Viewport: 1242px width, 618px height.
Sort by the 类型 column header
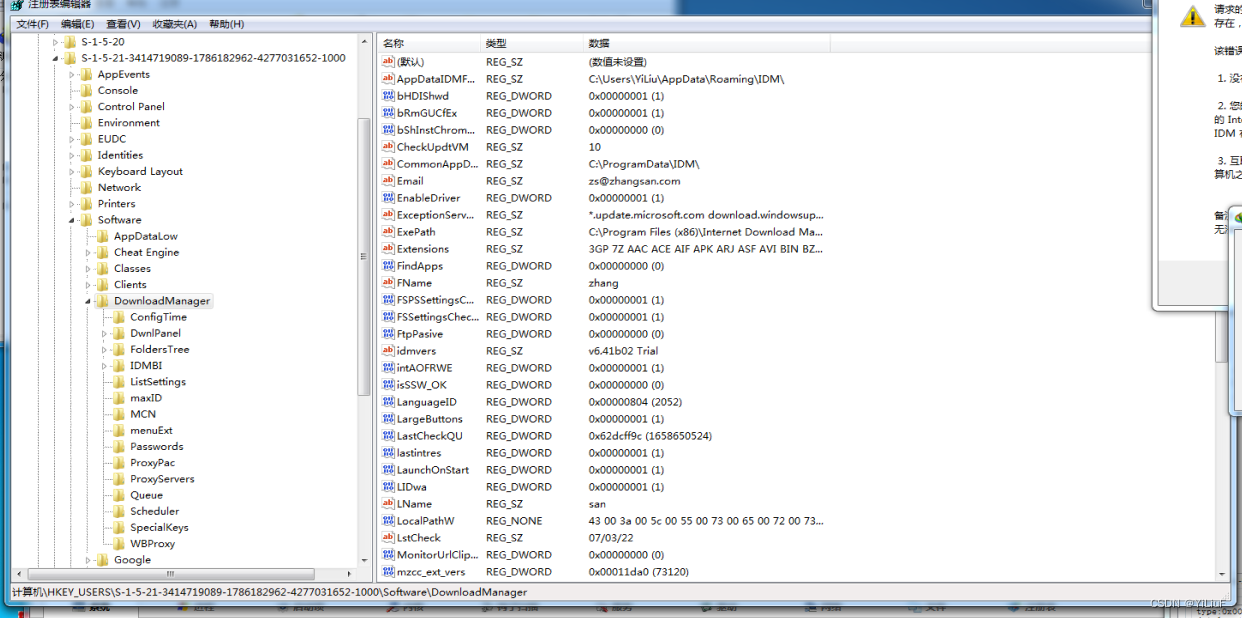(x=532, y=43)
